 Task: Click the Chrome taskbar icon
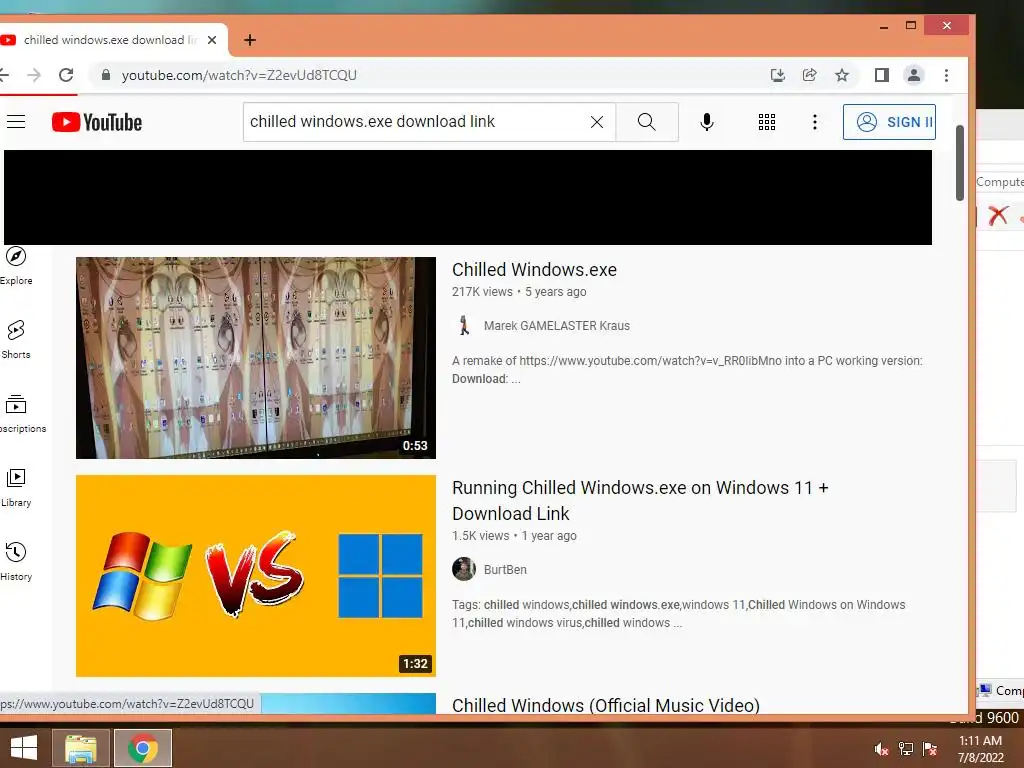coord(143,748)
